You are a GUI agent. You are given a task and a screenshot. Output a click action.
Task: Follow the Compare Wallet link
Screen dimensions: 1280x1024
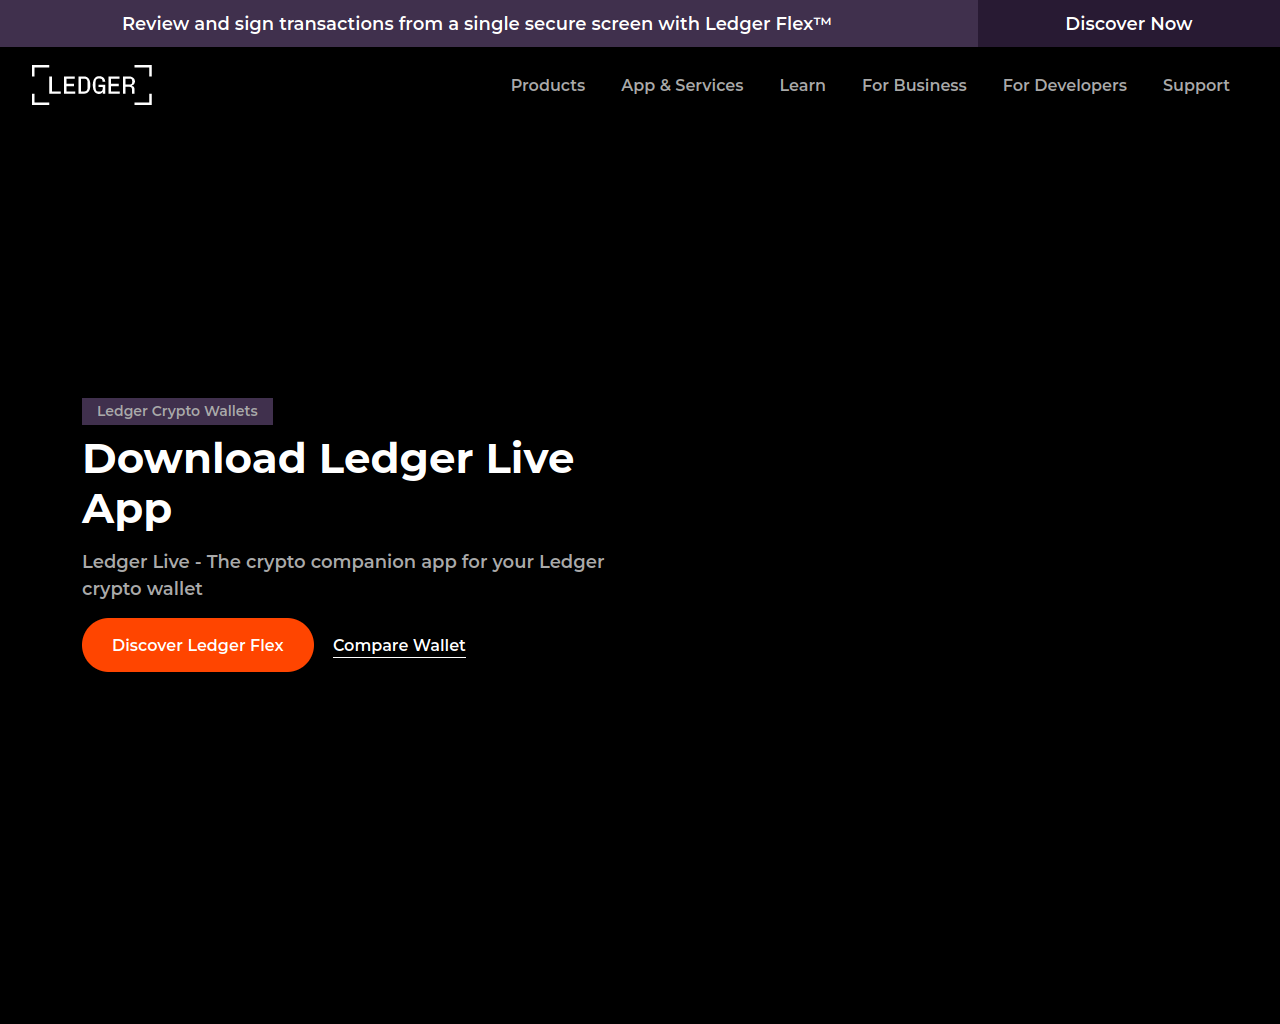coord(399,646)
